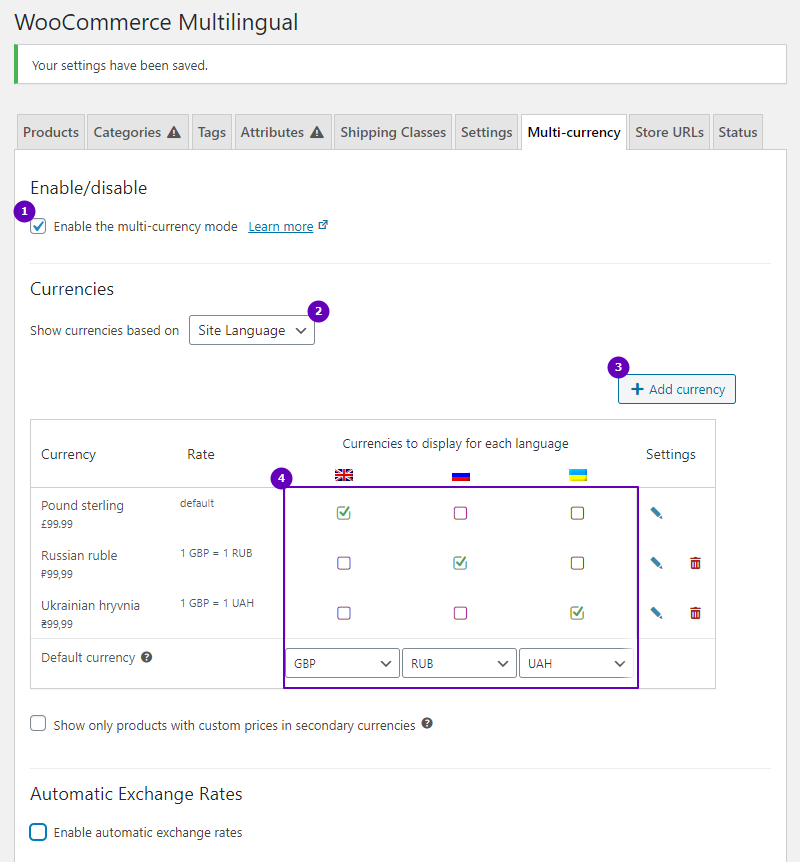800x862 pixels.
Task: Click the Categories tab warning icon
Action: [174, 132]
